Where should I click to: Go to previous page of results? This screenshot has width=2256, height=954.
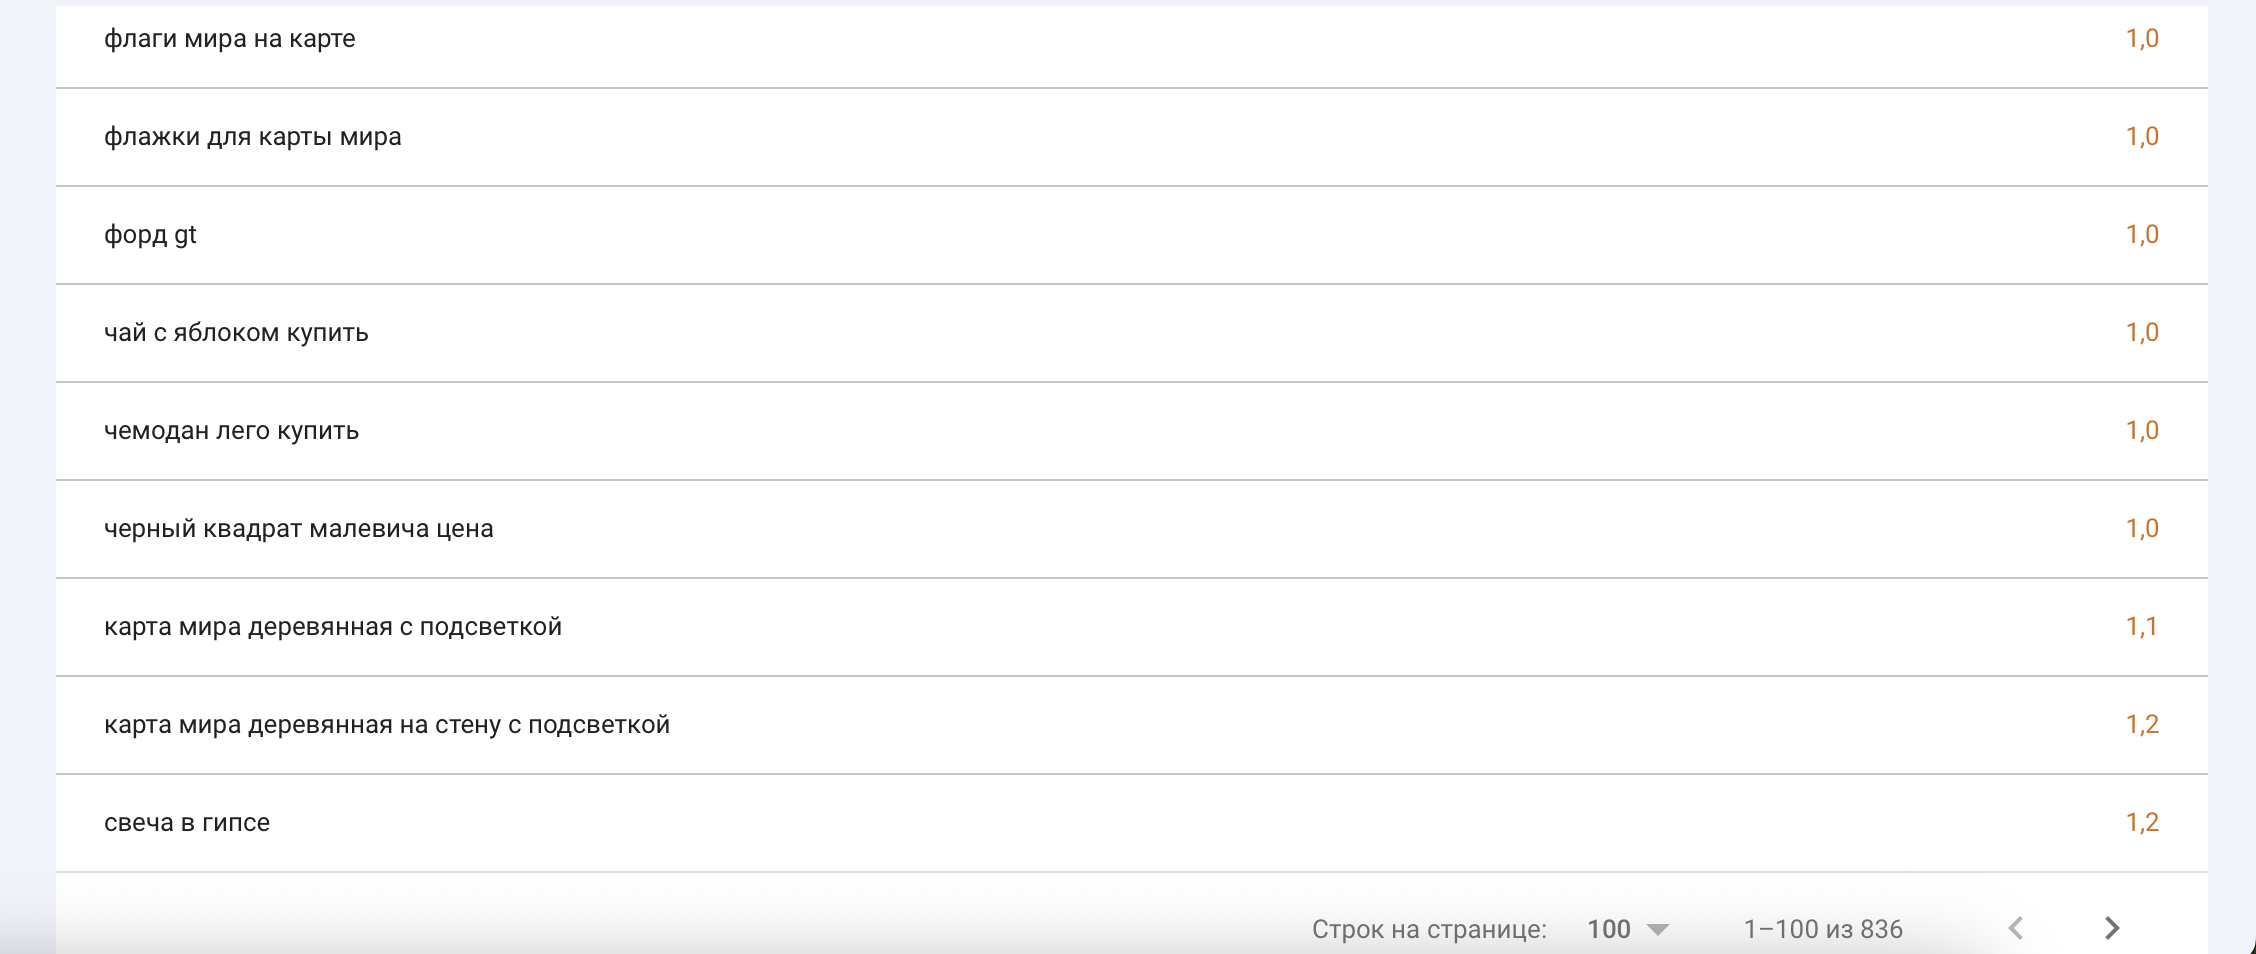(x=2016, y=928)
